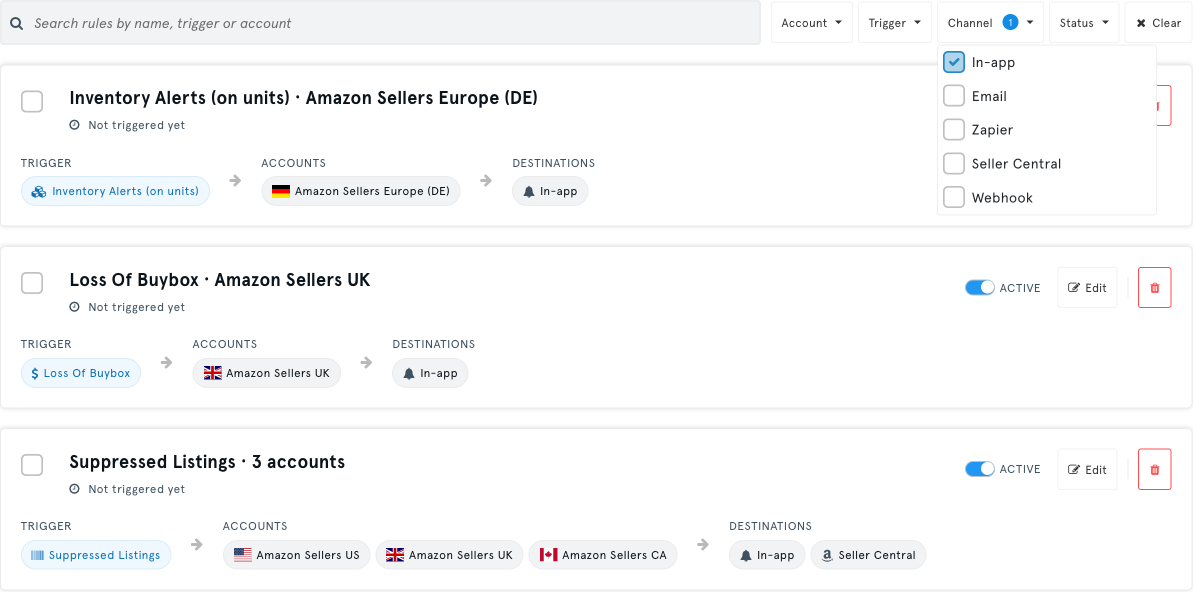
Task: Select the Suppressed Listings rule checkbox
Action: point(32,465)
